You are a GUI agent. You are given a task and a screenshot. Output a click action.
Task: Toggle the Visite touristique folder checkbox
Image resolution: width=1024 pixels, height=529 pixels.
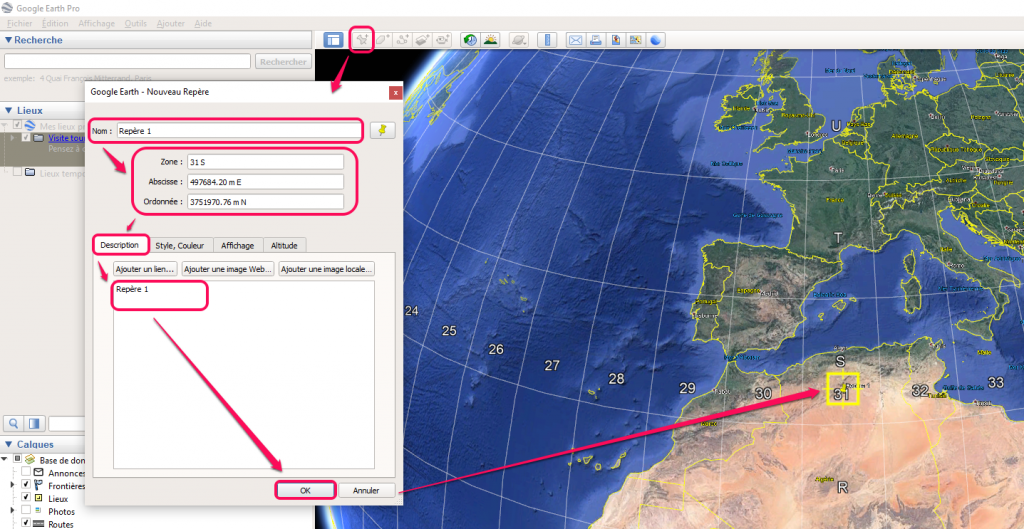pos(26,138)
